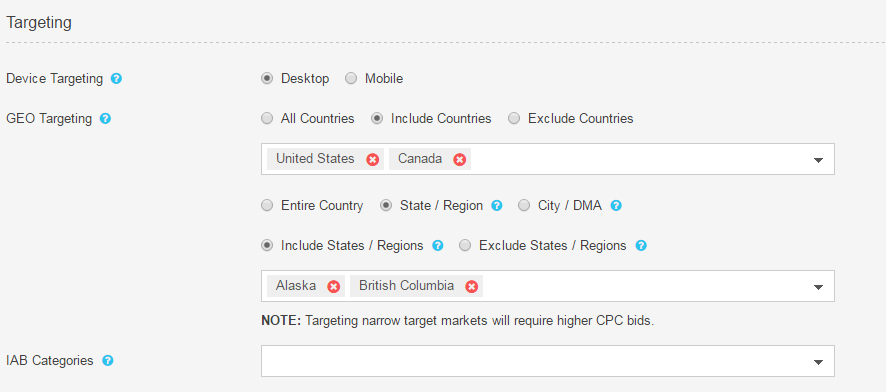Screen dimensions: 886x392
Task: Select the Entire Country option
Action: pos(267,206)
